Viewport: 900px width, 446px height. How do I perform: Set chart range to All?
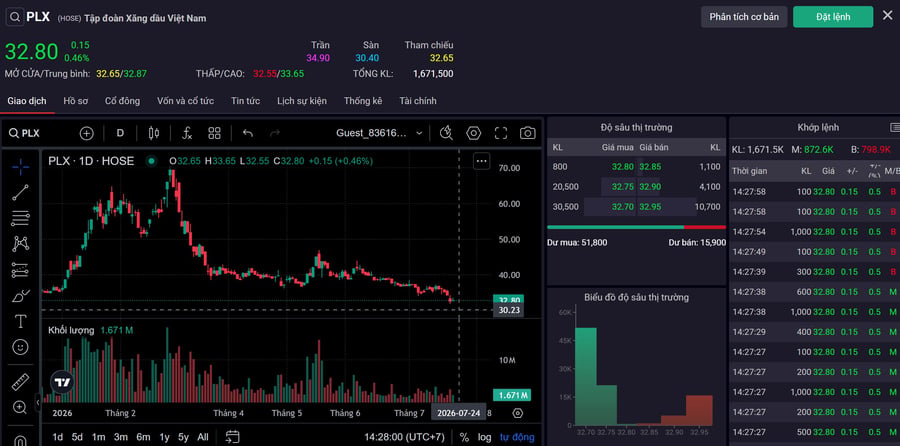coord(203,437)
